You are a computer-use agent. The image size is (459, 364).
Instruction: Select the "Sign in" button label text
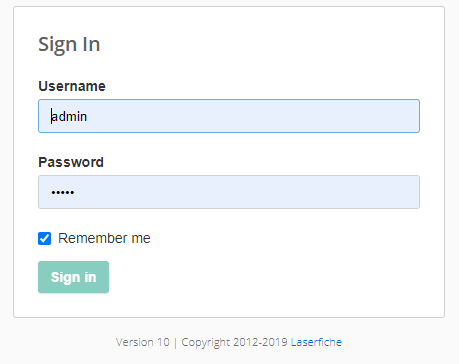[74, 277]
